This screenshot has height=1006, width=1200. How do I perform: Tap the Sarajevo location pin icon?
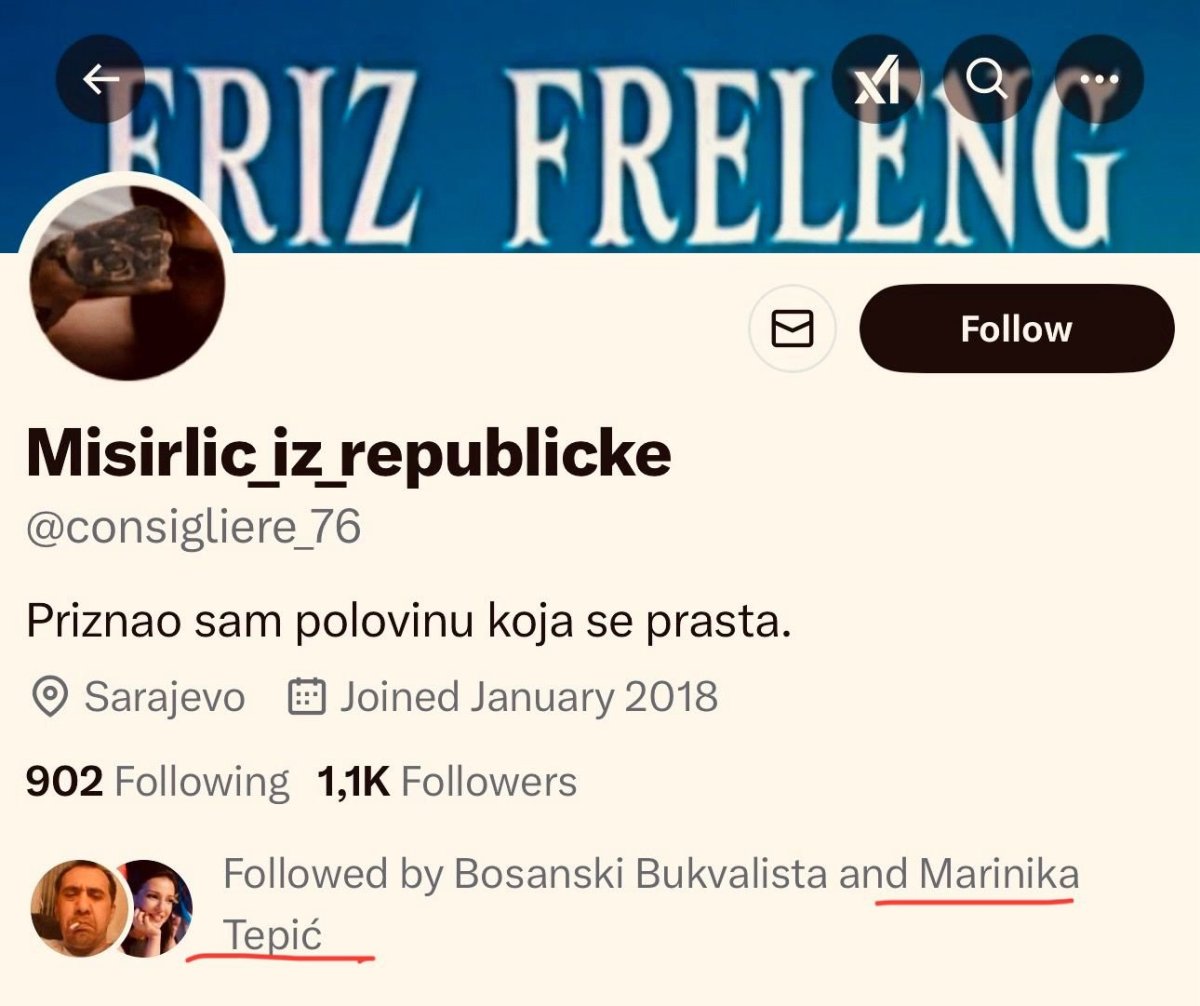(49, 696)
